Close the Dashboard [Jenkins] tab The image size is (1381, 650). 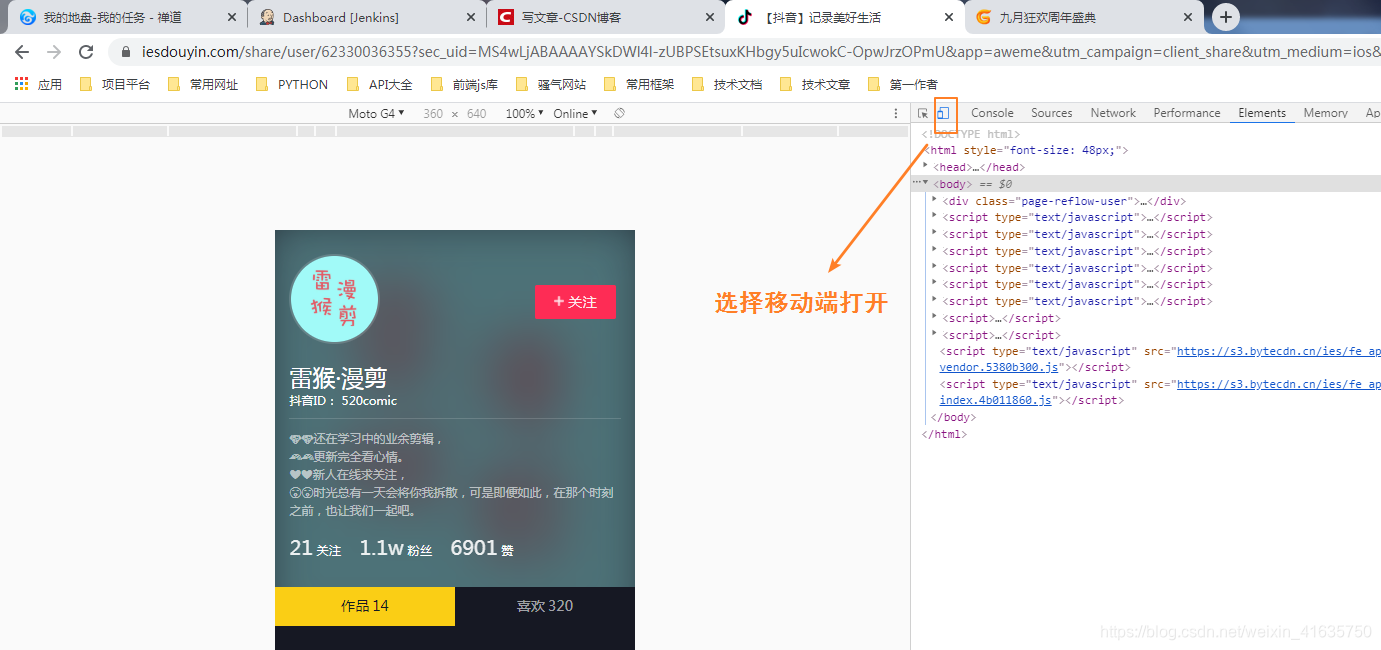coord(471,17)
